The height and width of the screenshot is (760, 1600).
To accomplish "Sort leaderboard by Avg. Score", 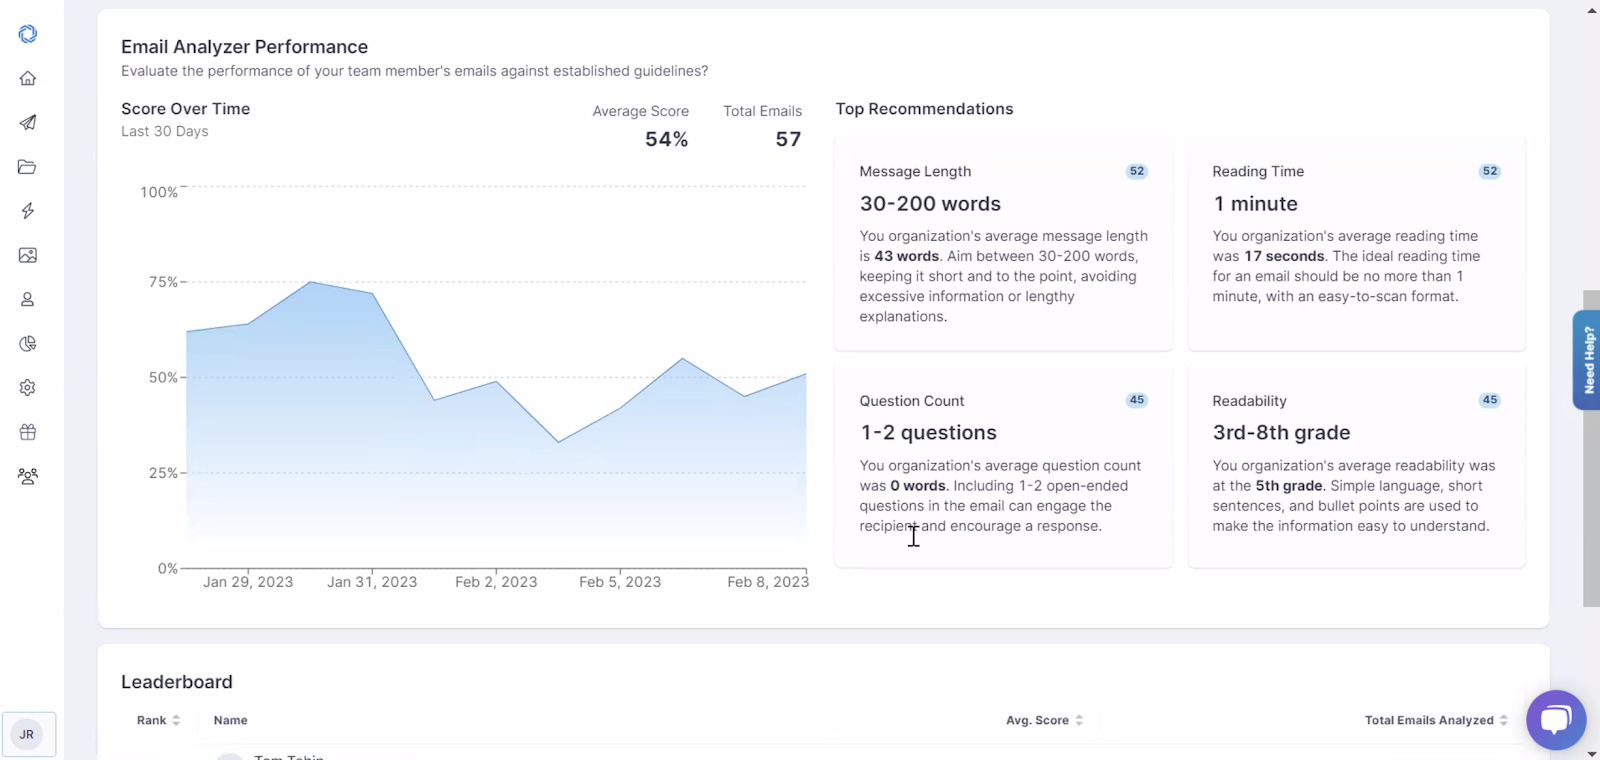I will point(1044,720).
